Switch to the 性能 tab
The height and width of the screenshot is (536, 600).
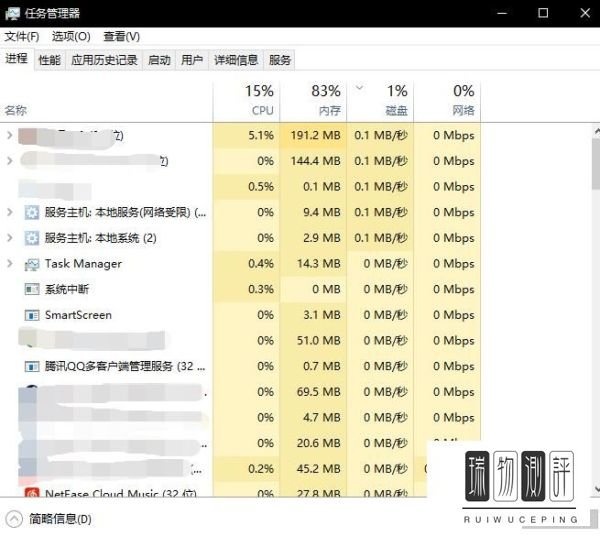tap(50, 60)
